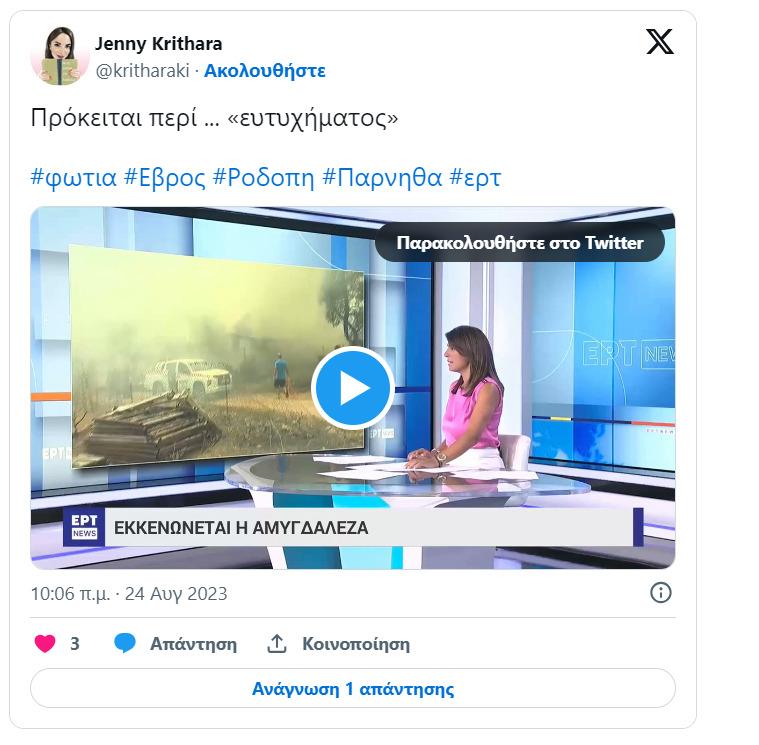Click the Ανάγνωση 1 απάντησης button
Viewport: 759px width, 745px height.
click(x=353, y=688)
